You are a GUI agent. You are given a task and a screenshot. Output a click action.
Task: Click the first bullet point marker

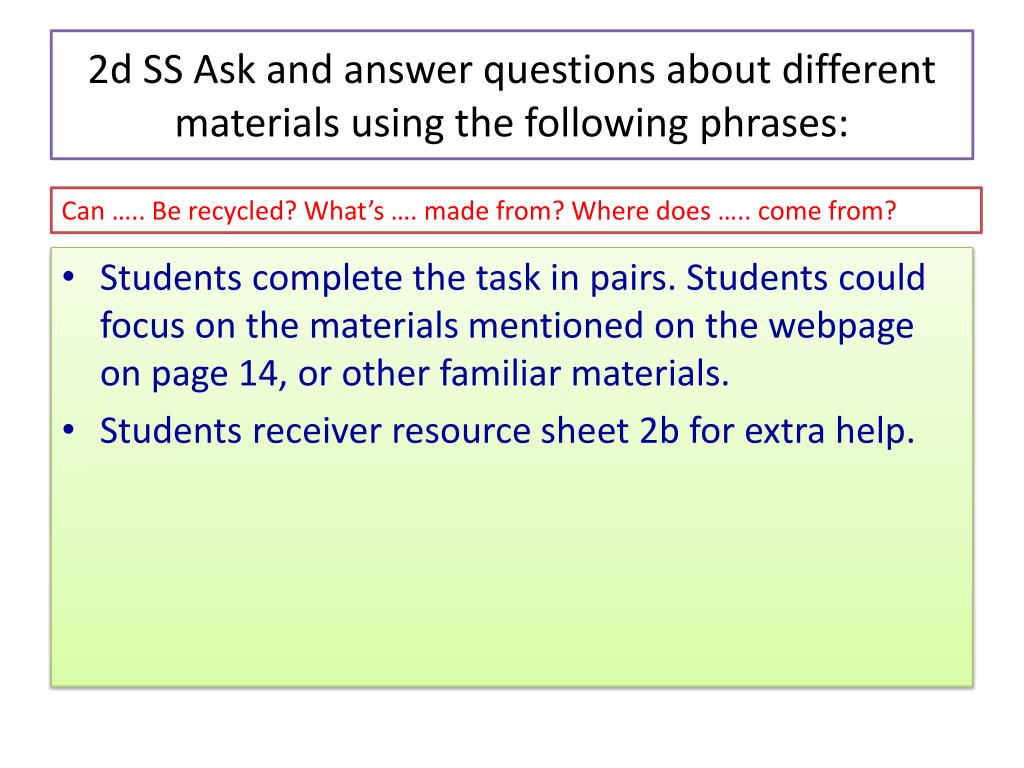coord(69,278)
